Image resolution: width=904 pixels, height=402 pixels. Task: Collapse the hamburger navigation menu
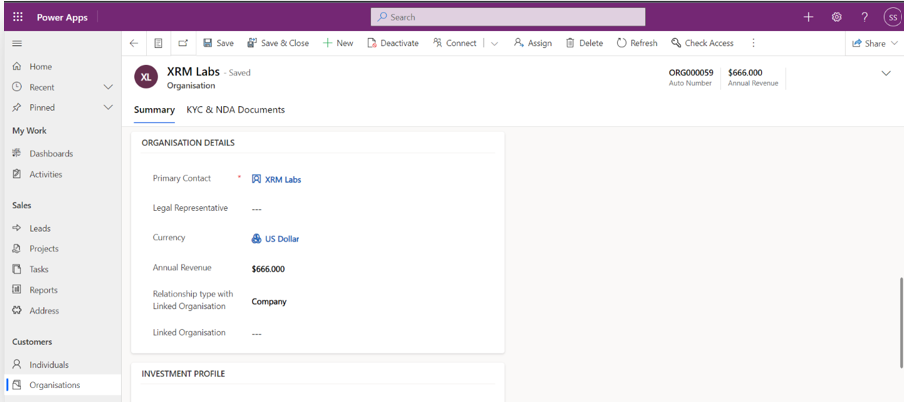click(x=17, y=43)
